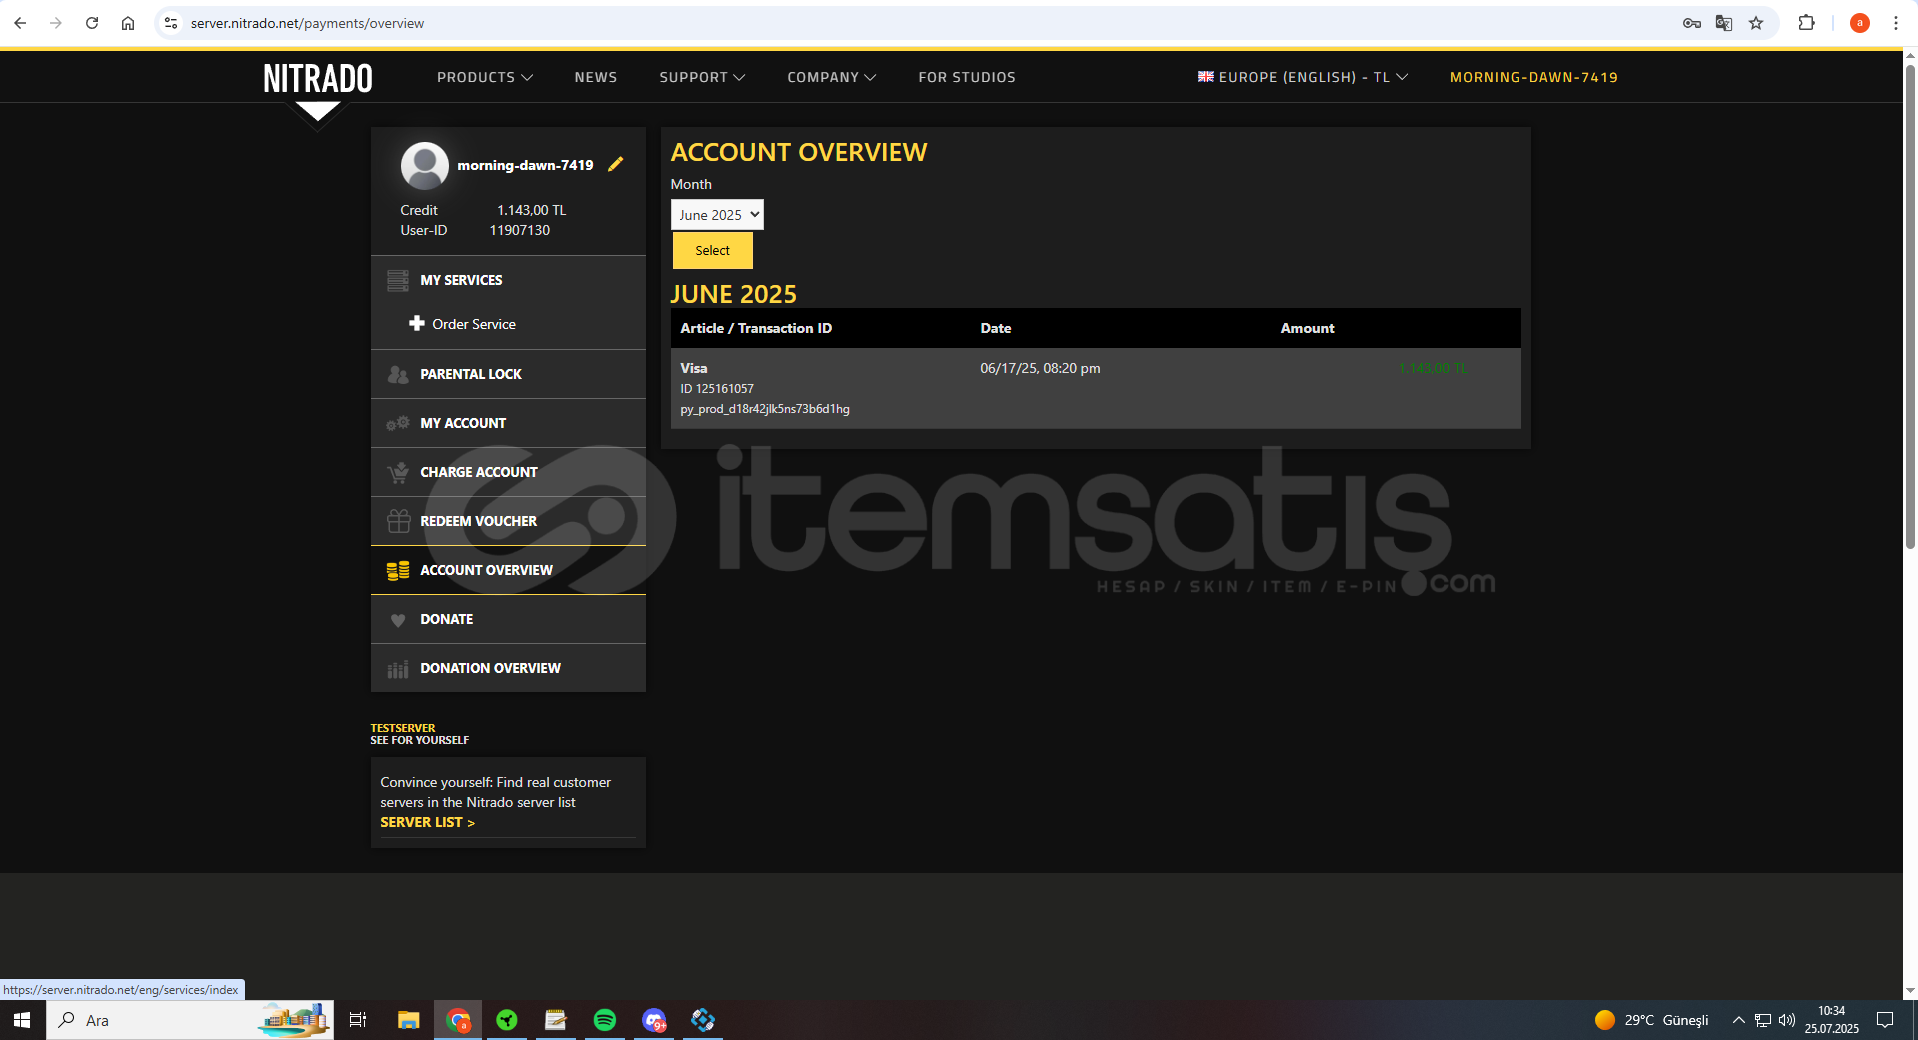Screen dimensions: 1918x1040
Task: Open the Month dropdown showing June 2025
Action: pyautogui.click(x=717, y=214)
